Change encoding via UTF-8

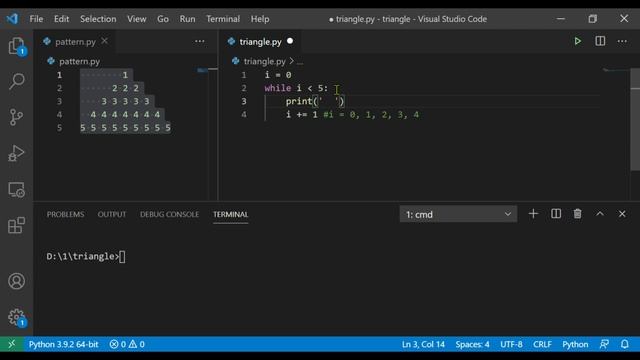pos(511,344)
